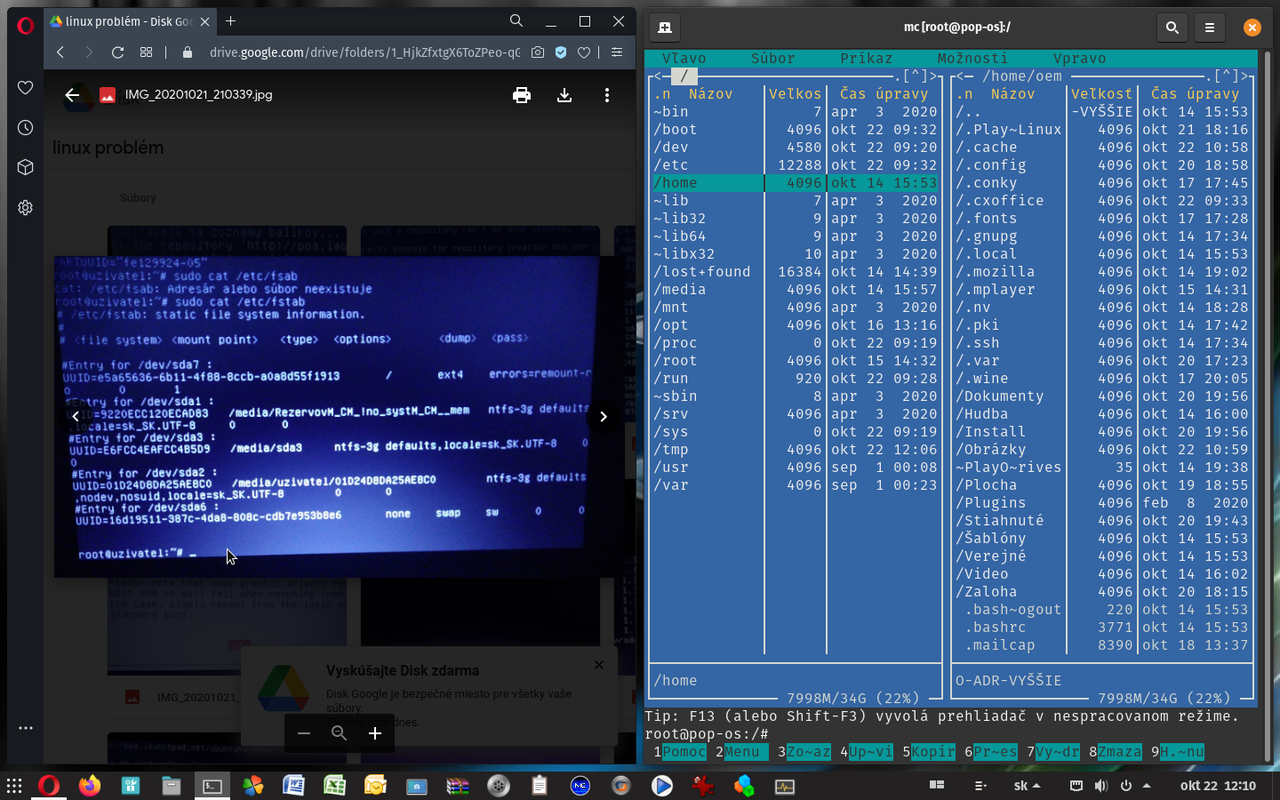Viewport: 1280px width, 800px height.
Task: Take a snapshot with Opera camera icon
Action: 538,52
